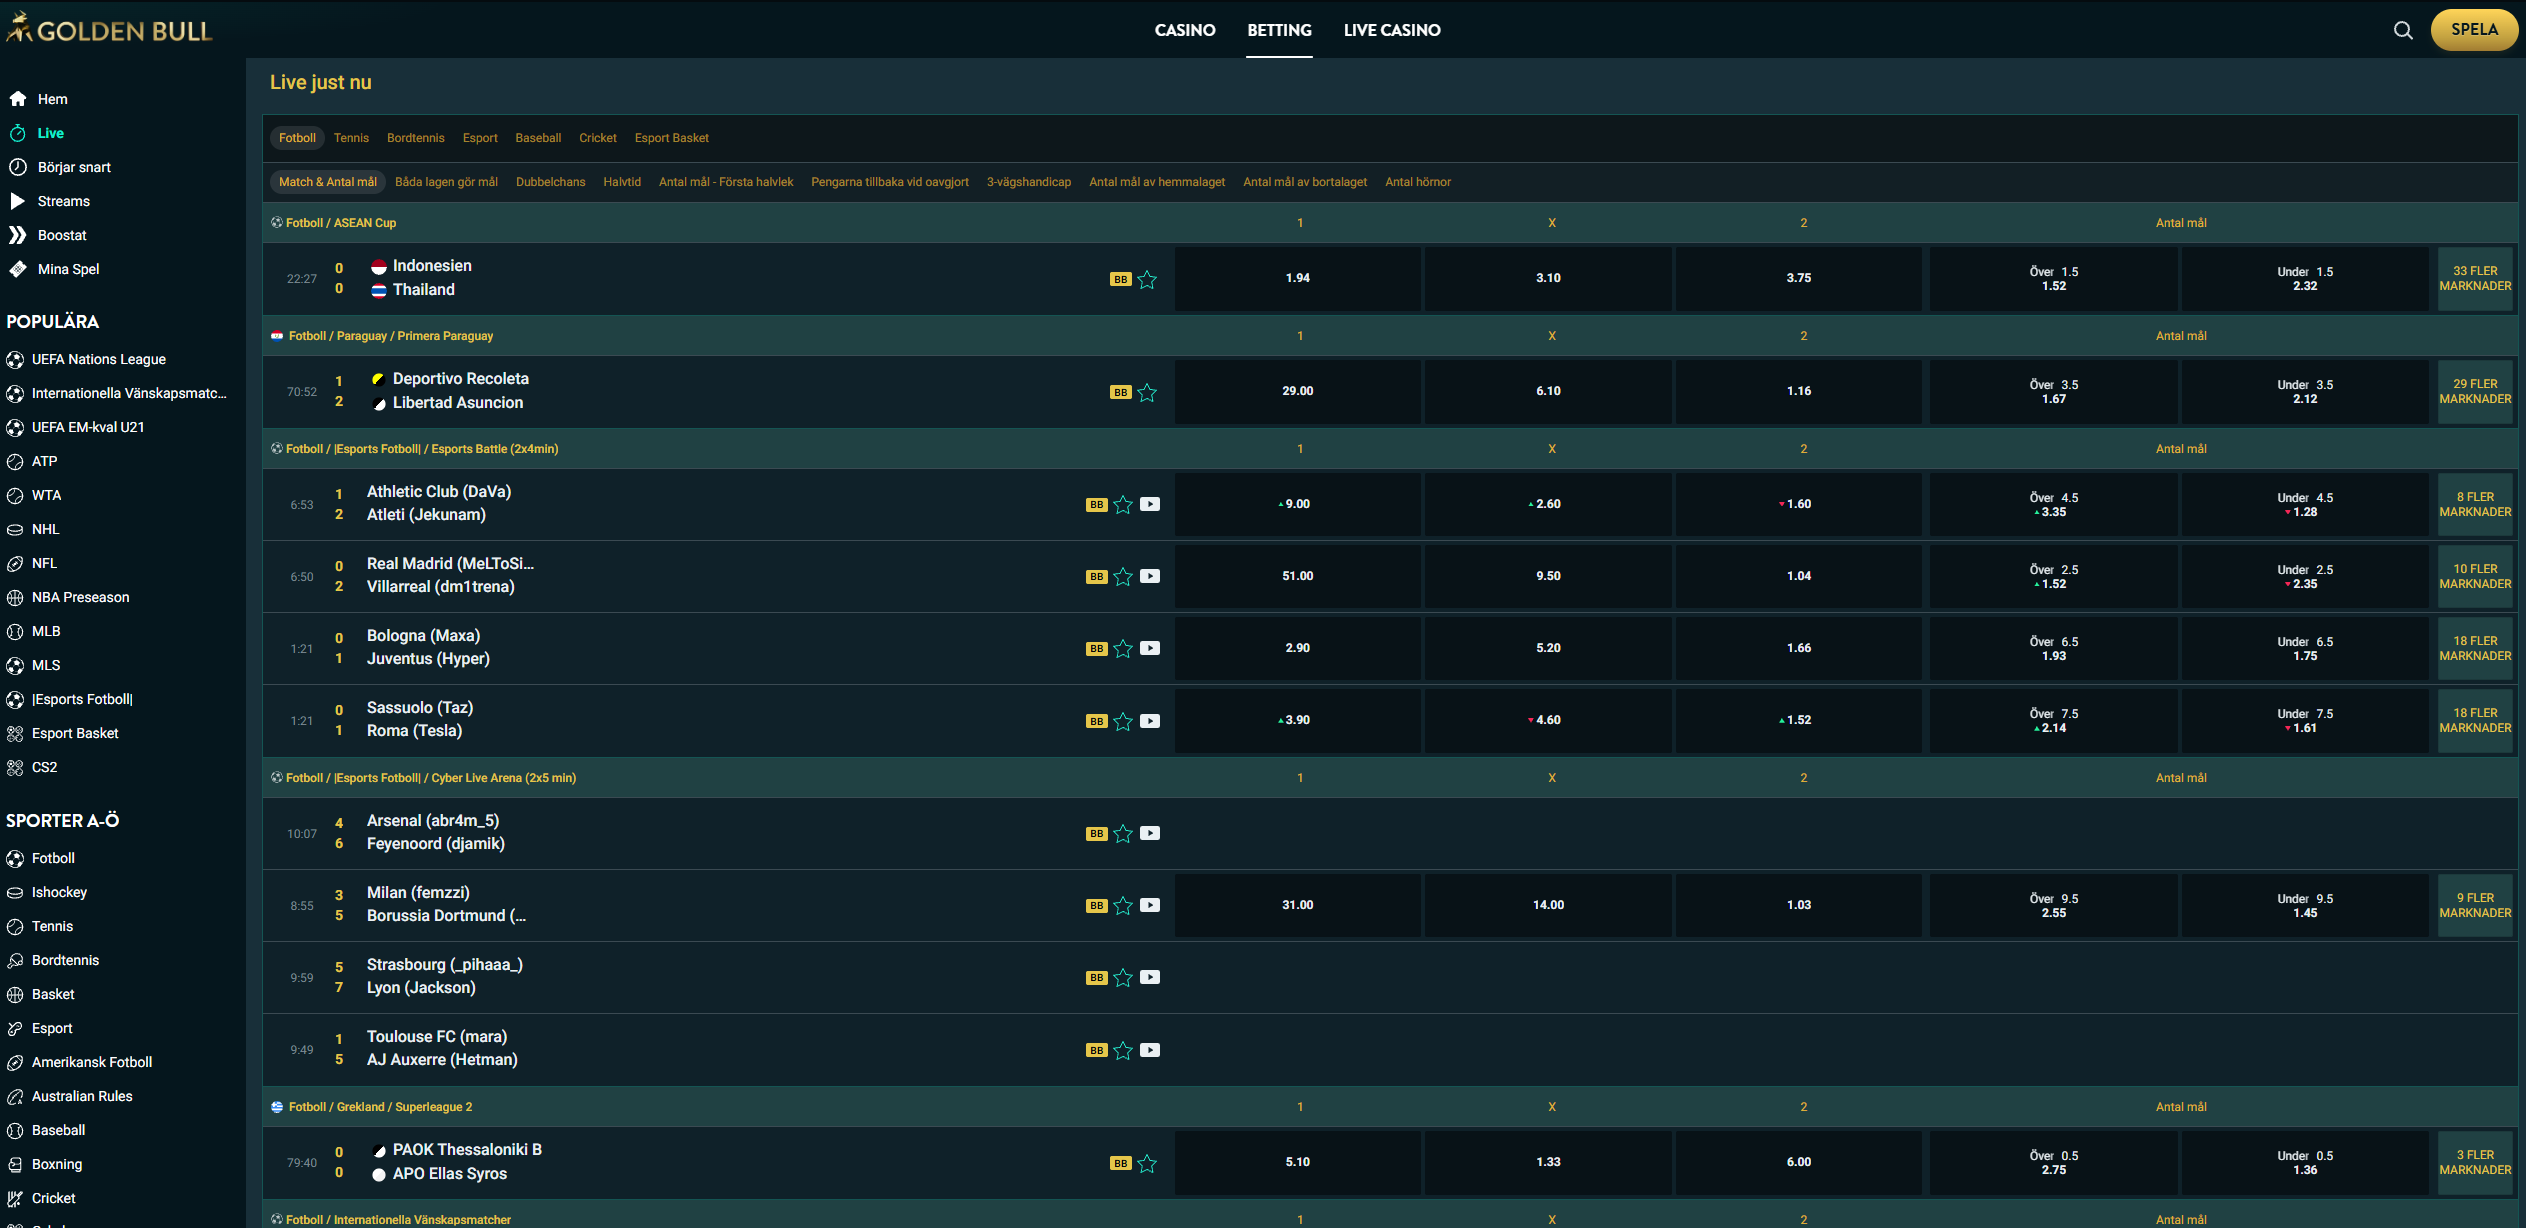The width and height of the screenshot is (2526, 1228).
Task: Click the Streams play icon
Action: pos(17,201)
